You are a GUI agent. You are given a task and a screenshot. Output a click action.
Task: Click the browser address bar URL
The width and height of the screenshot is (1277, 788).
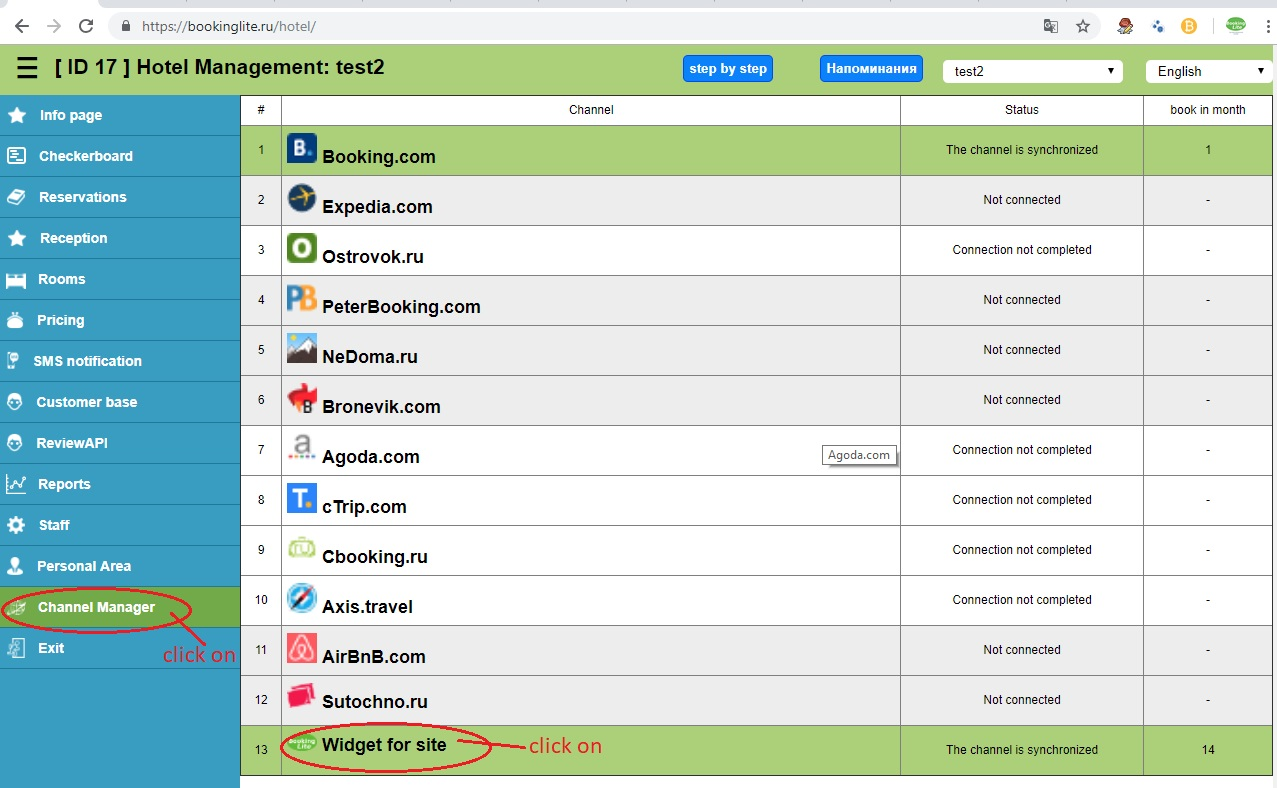(x=230, y=26)
